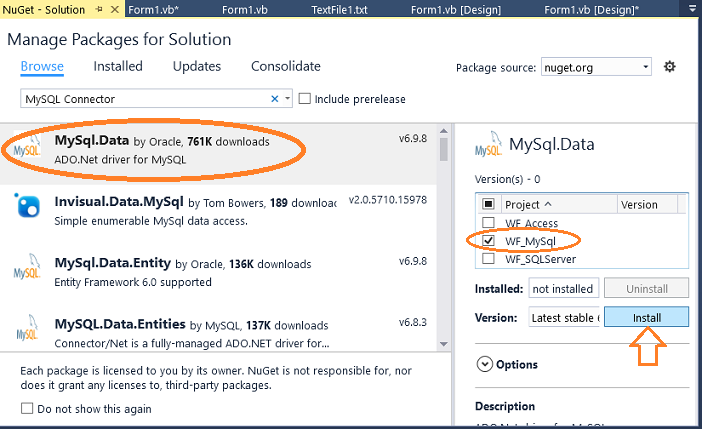This screenshot has width=702, height=429.
Task: Check the WF_SQLServer project checkbox
Action: [488, 259]
